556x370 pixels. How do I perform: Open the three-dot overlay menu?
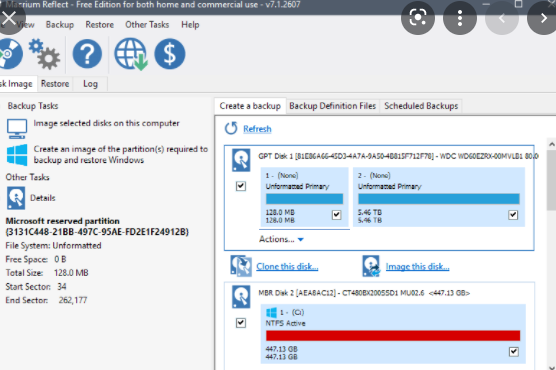(460, 17)
